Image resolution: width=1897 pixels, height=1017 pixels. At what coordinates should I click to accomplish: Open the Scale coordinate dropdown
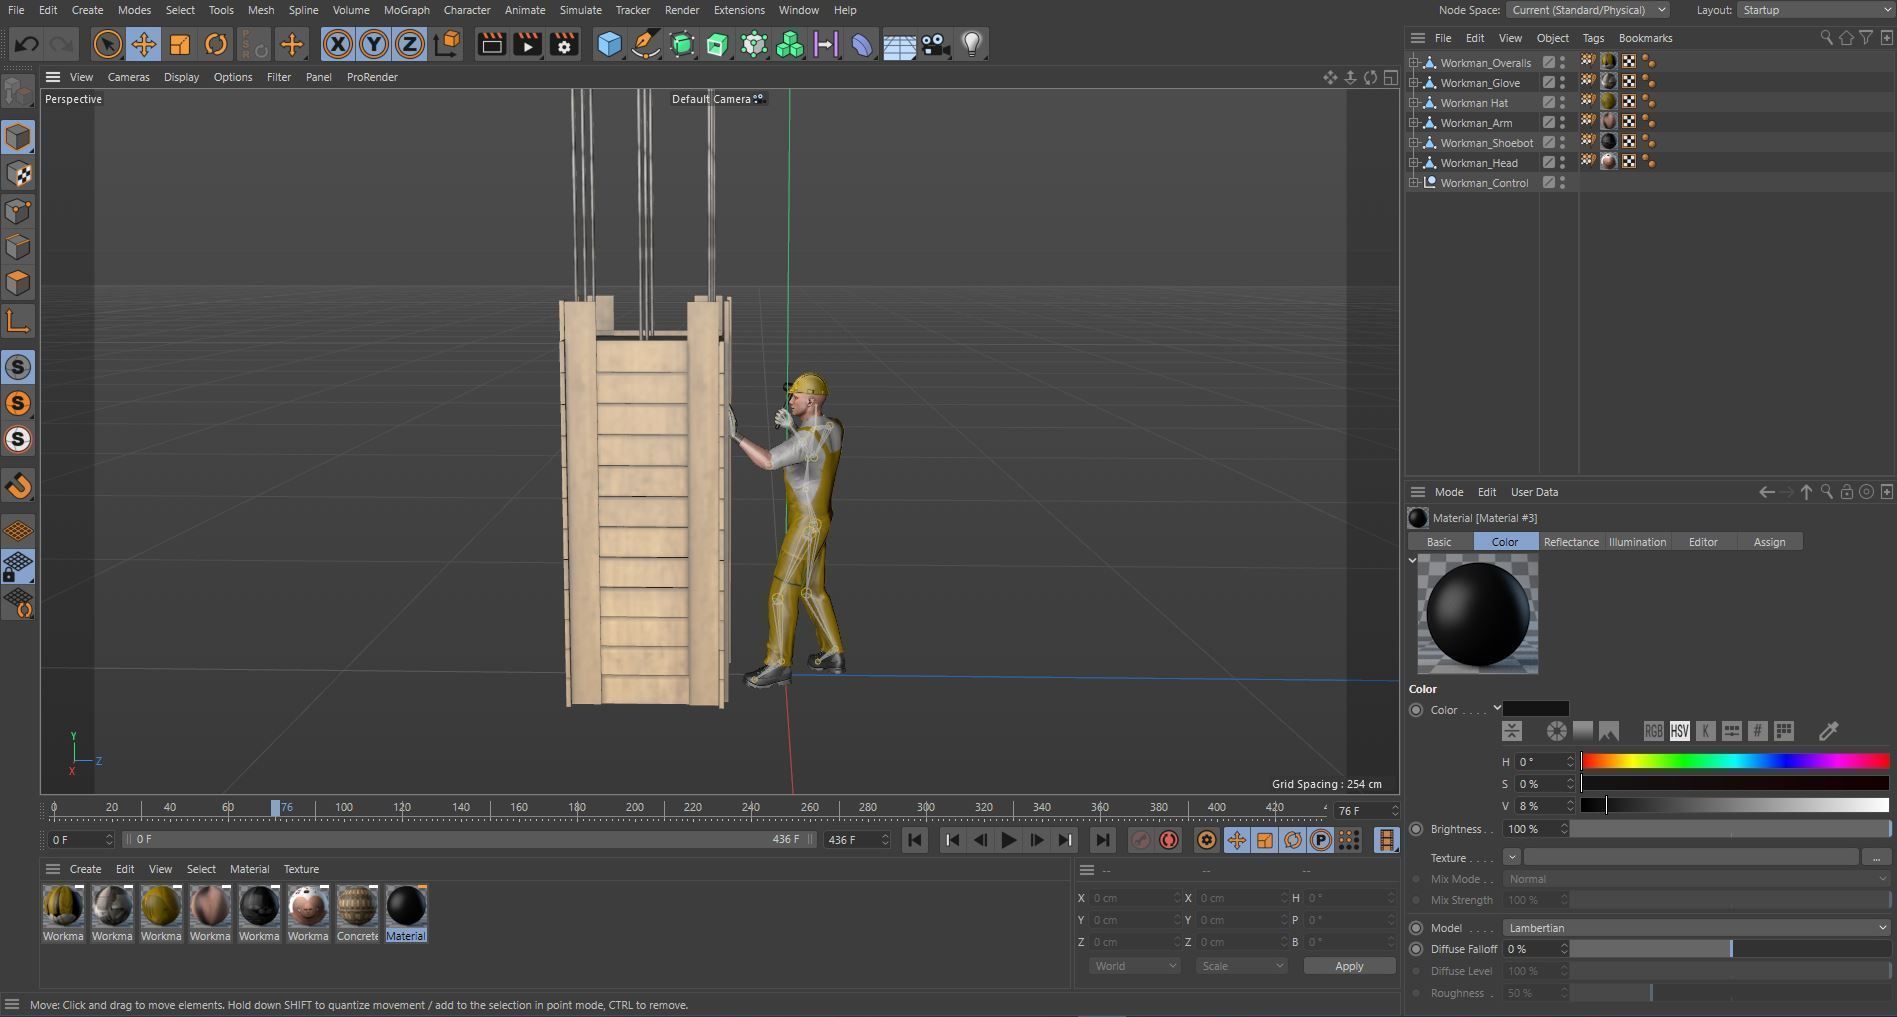1242,966
